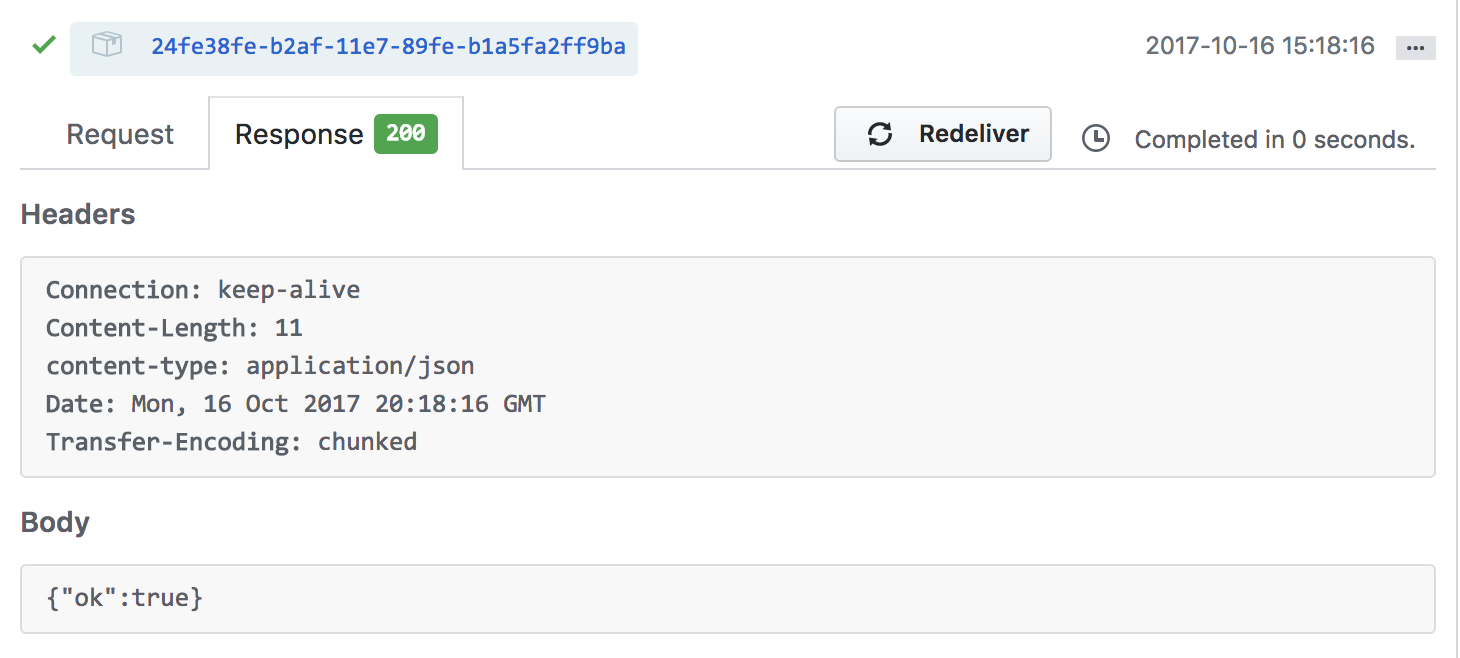Click the clock icon beside completion time
The width and height of the screenshot is (1460, 658).
coord(1096,139)
